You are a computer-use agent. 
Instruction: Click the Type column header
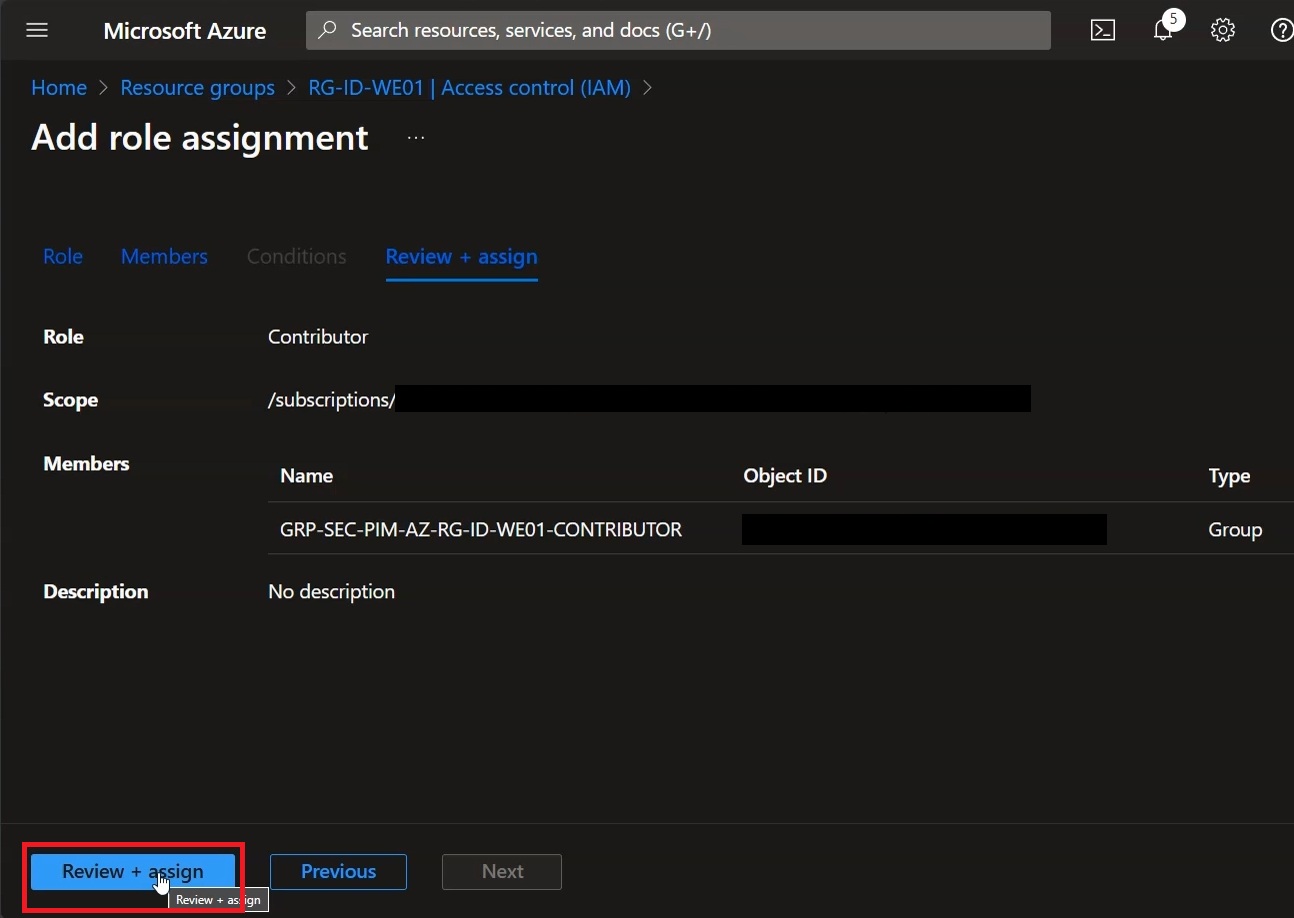point(1229,476)
